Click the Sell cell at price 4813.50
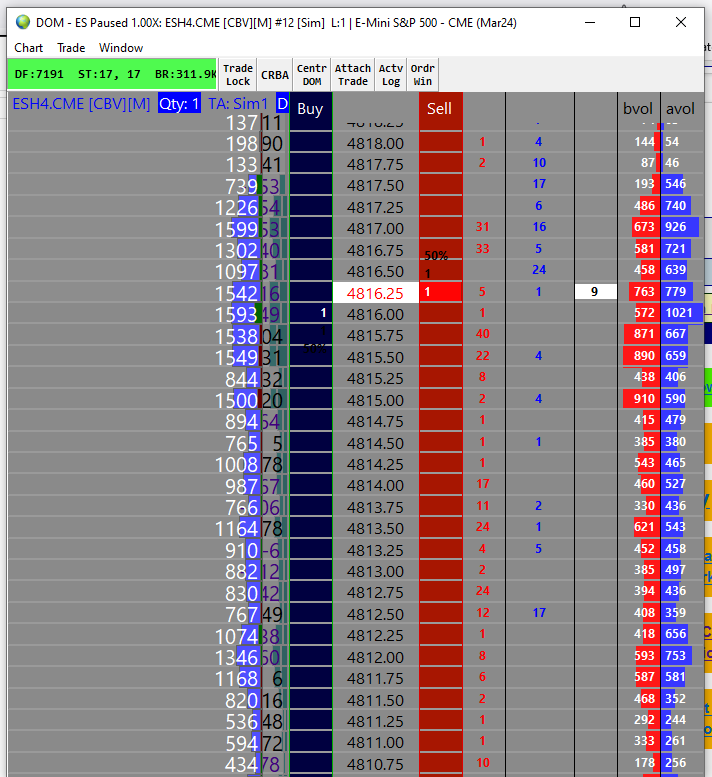The height and width of the screenshot is (777, 712). click(x=440, y=528)
